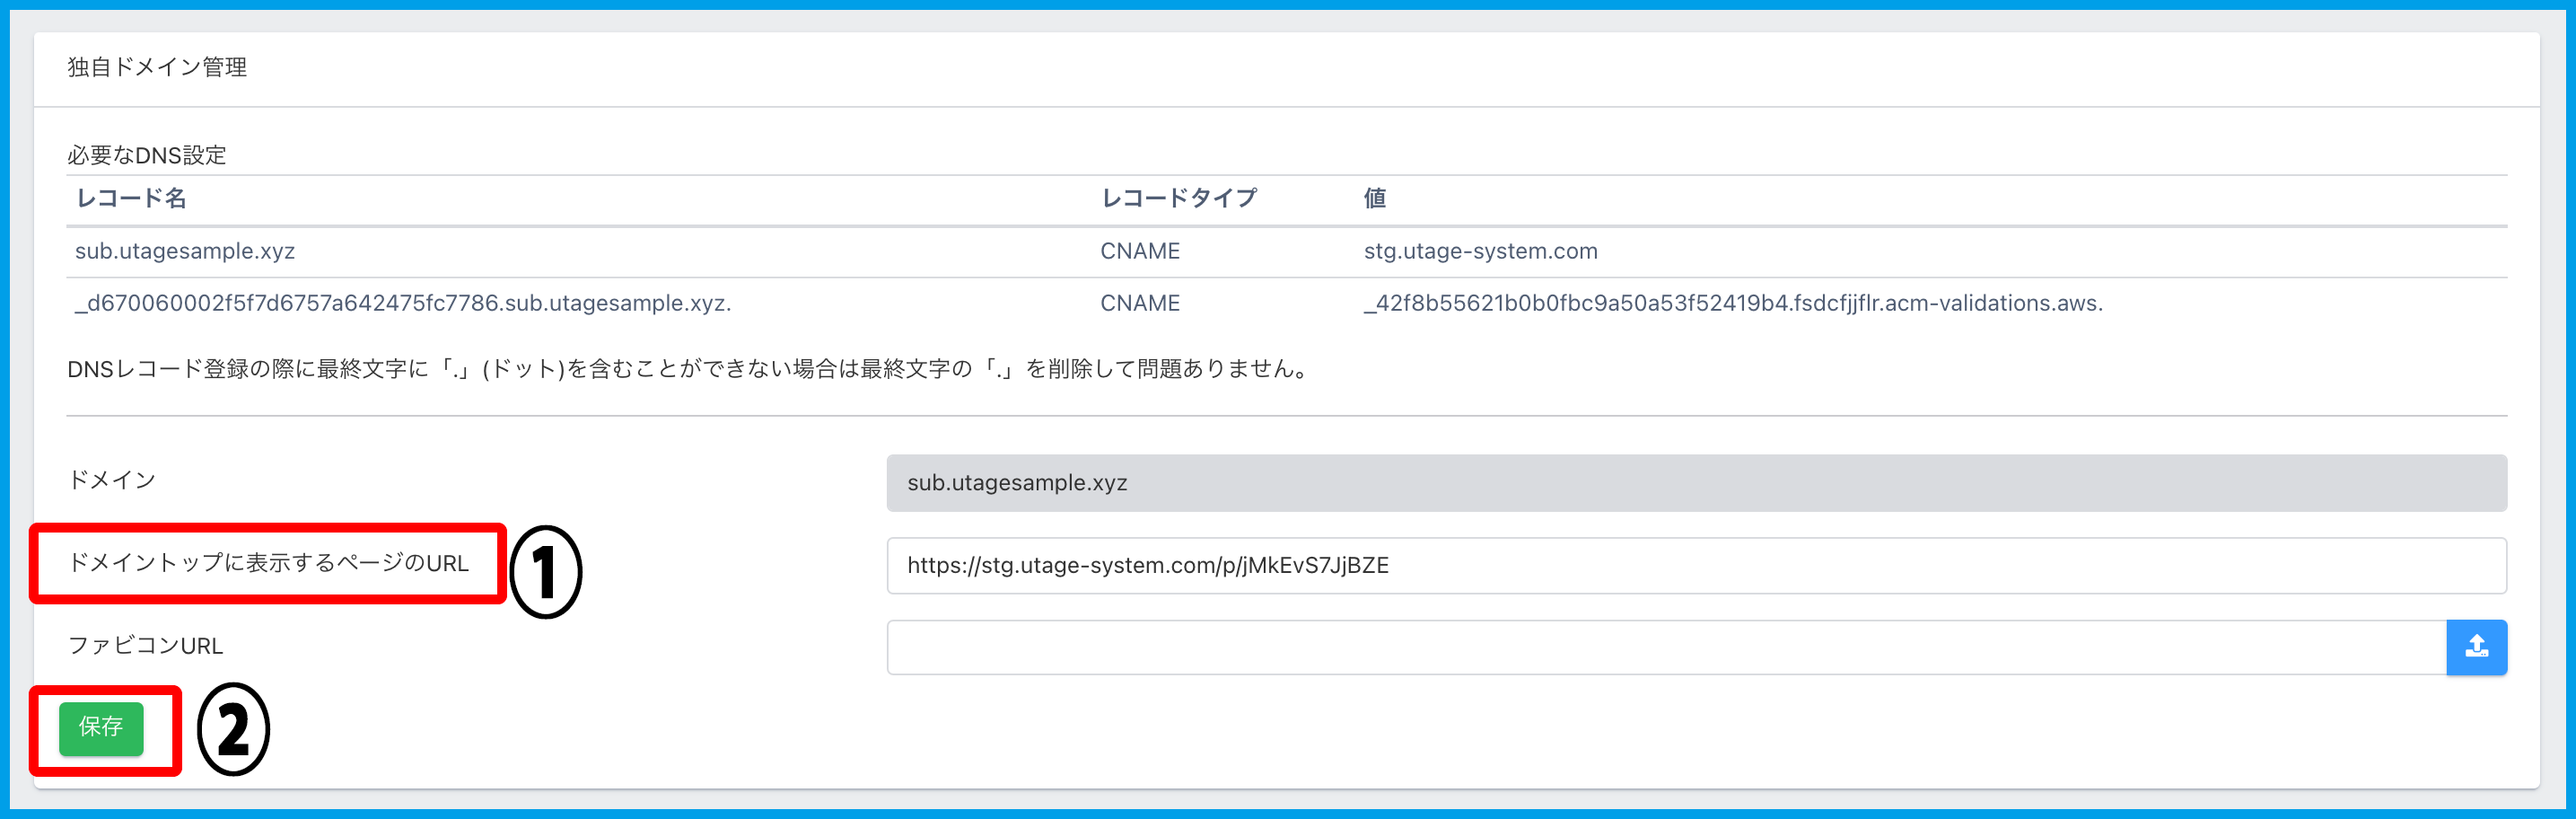Click the 独自ドメイン管理 panel title
Screen dimensions: 2576x819
[x=157, y=67]
